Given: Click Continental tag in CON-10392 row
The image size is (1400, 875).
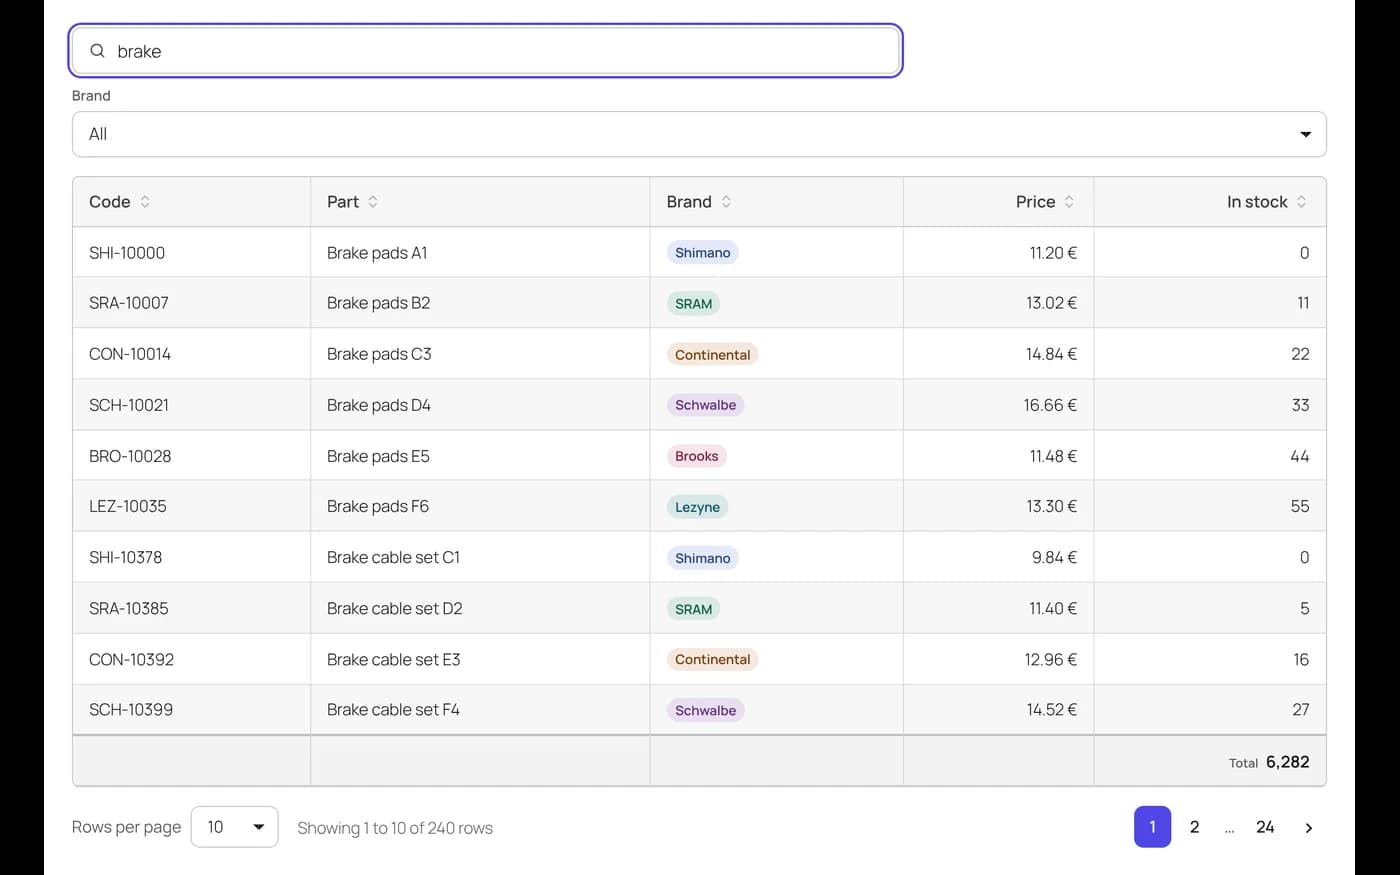Looking at the screenshot, I should [712, 660].
